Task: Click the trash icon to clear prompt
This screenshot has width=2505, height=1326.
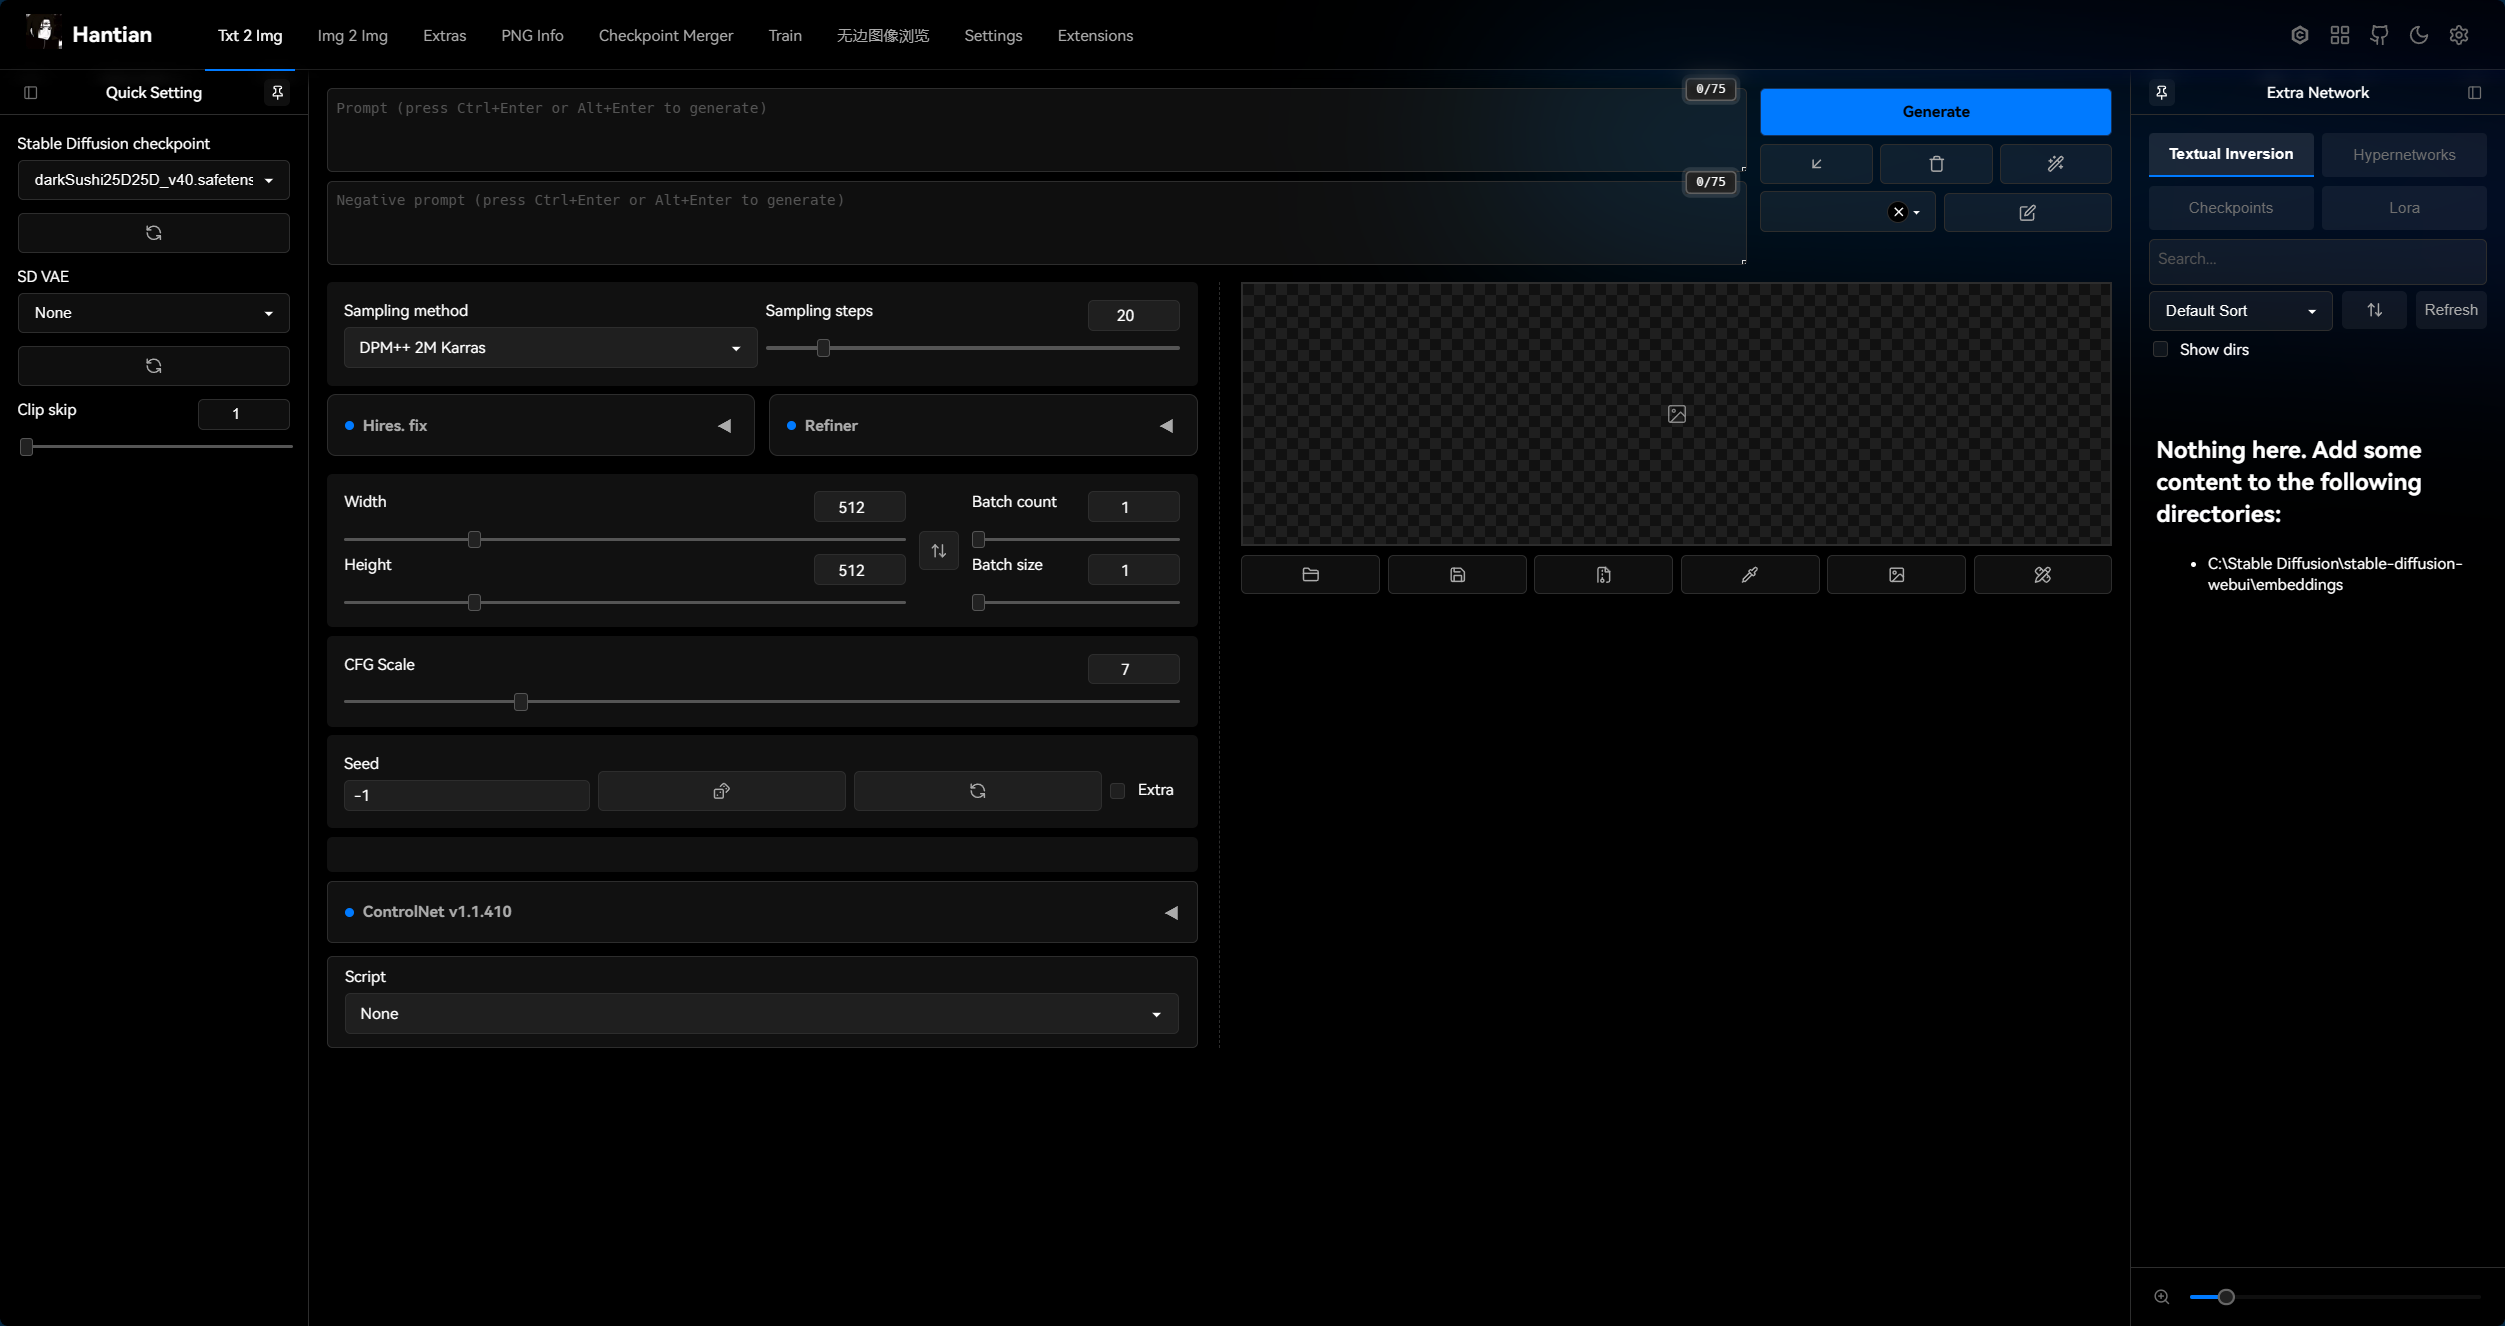Action: click(x=1936, y=164)
